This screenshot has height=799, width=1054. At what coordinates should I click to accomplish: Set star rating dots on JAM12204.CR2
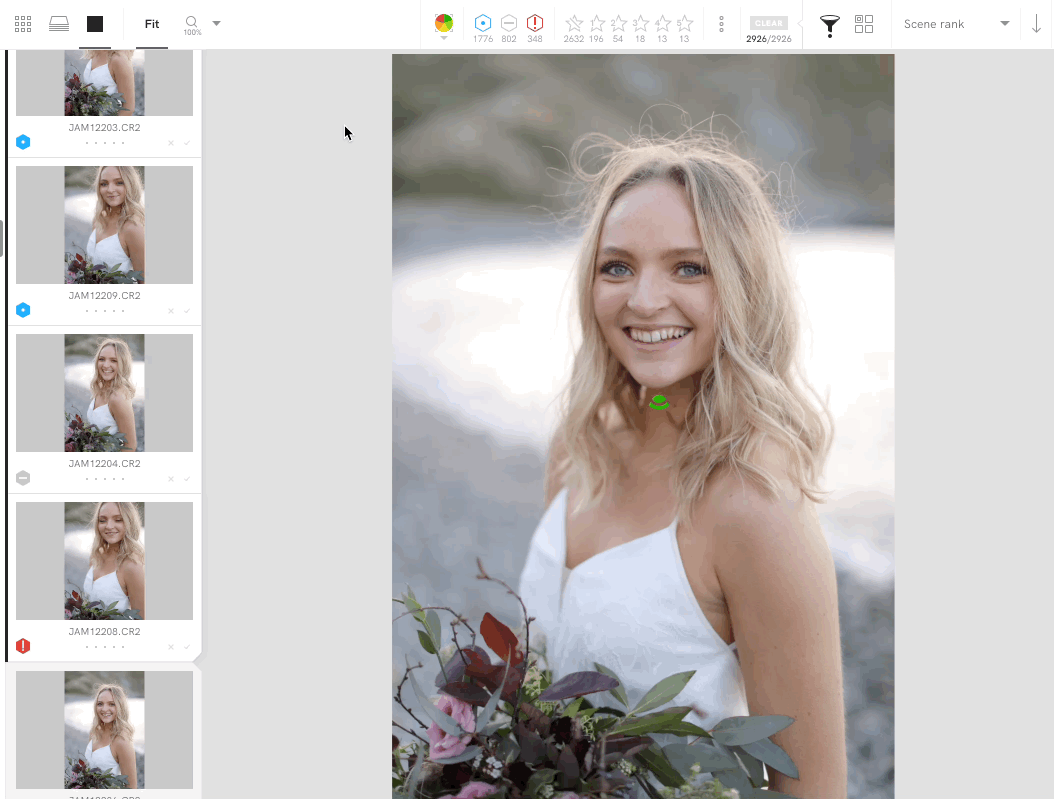pyautogui.click(x=105, y=479)
